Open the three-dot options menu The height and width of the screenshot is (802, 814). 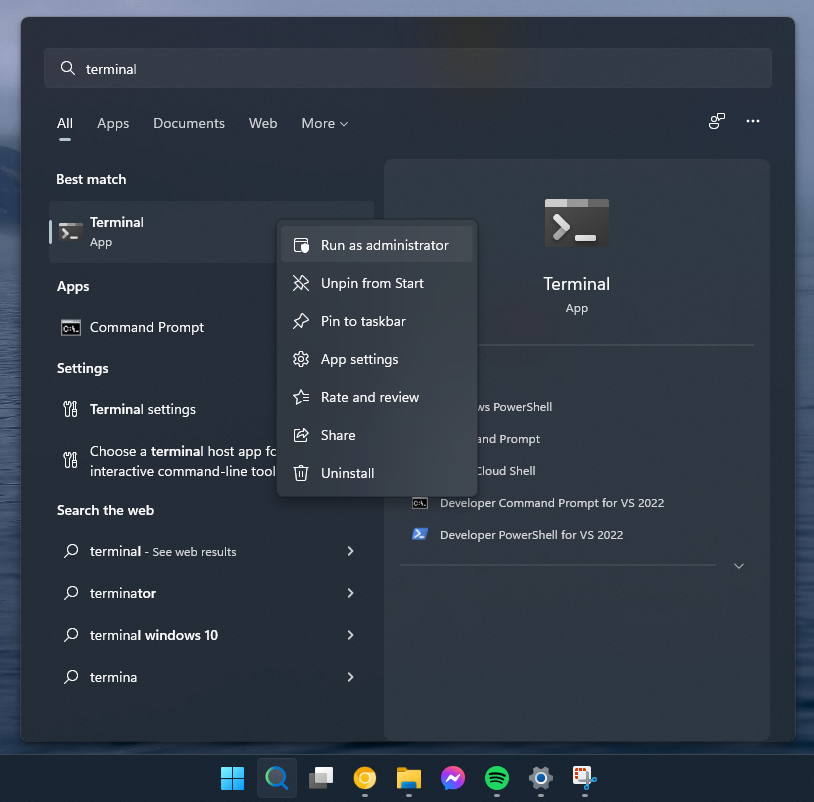click(753, 121)
